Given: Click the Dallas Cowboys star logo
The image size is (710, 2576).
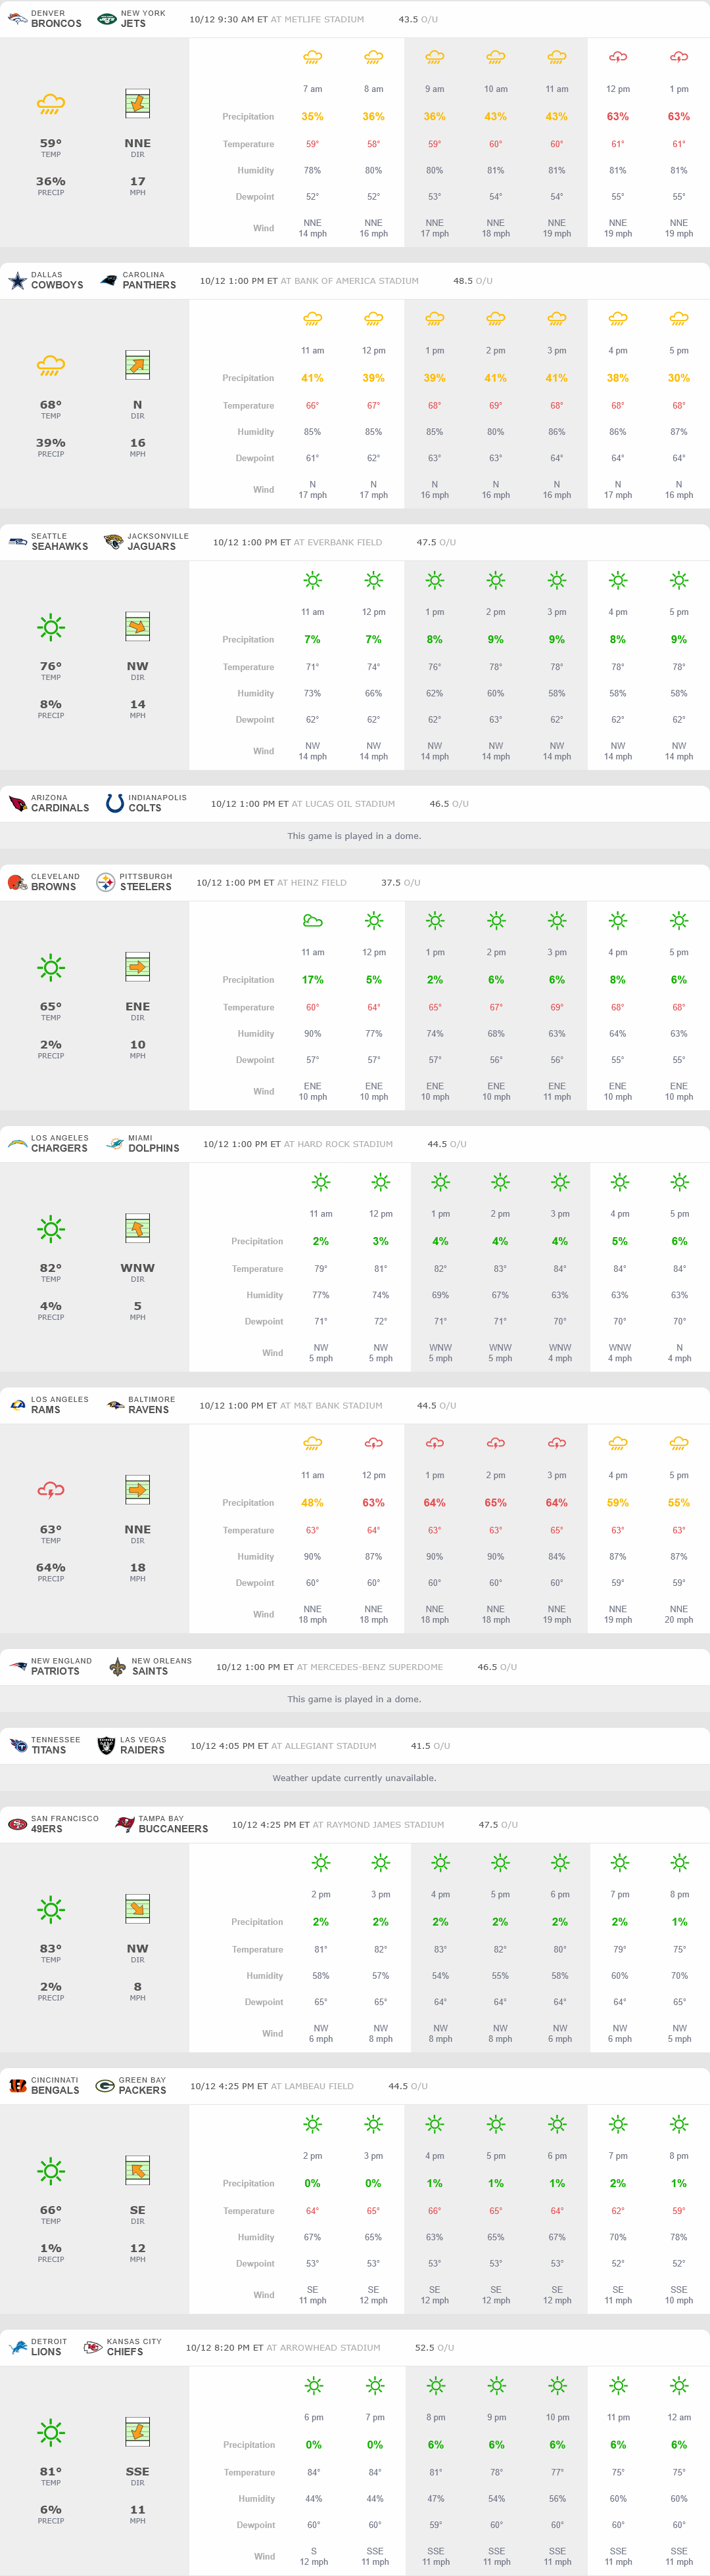Looking at the screenshot, I should (x=17, y=281).
